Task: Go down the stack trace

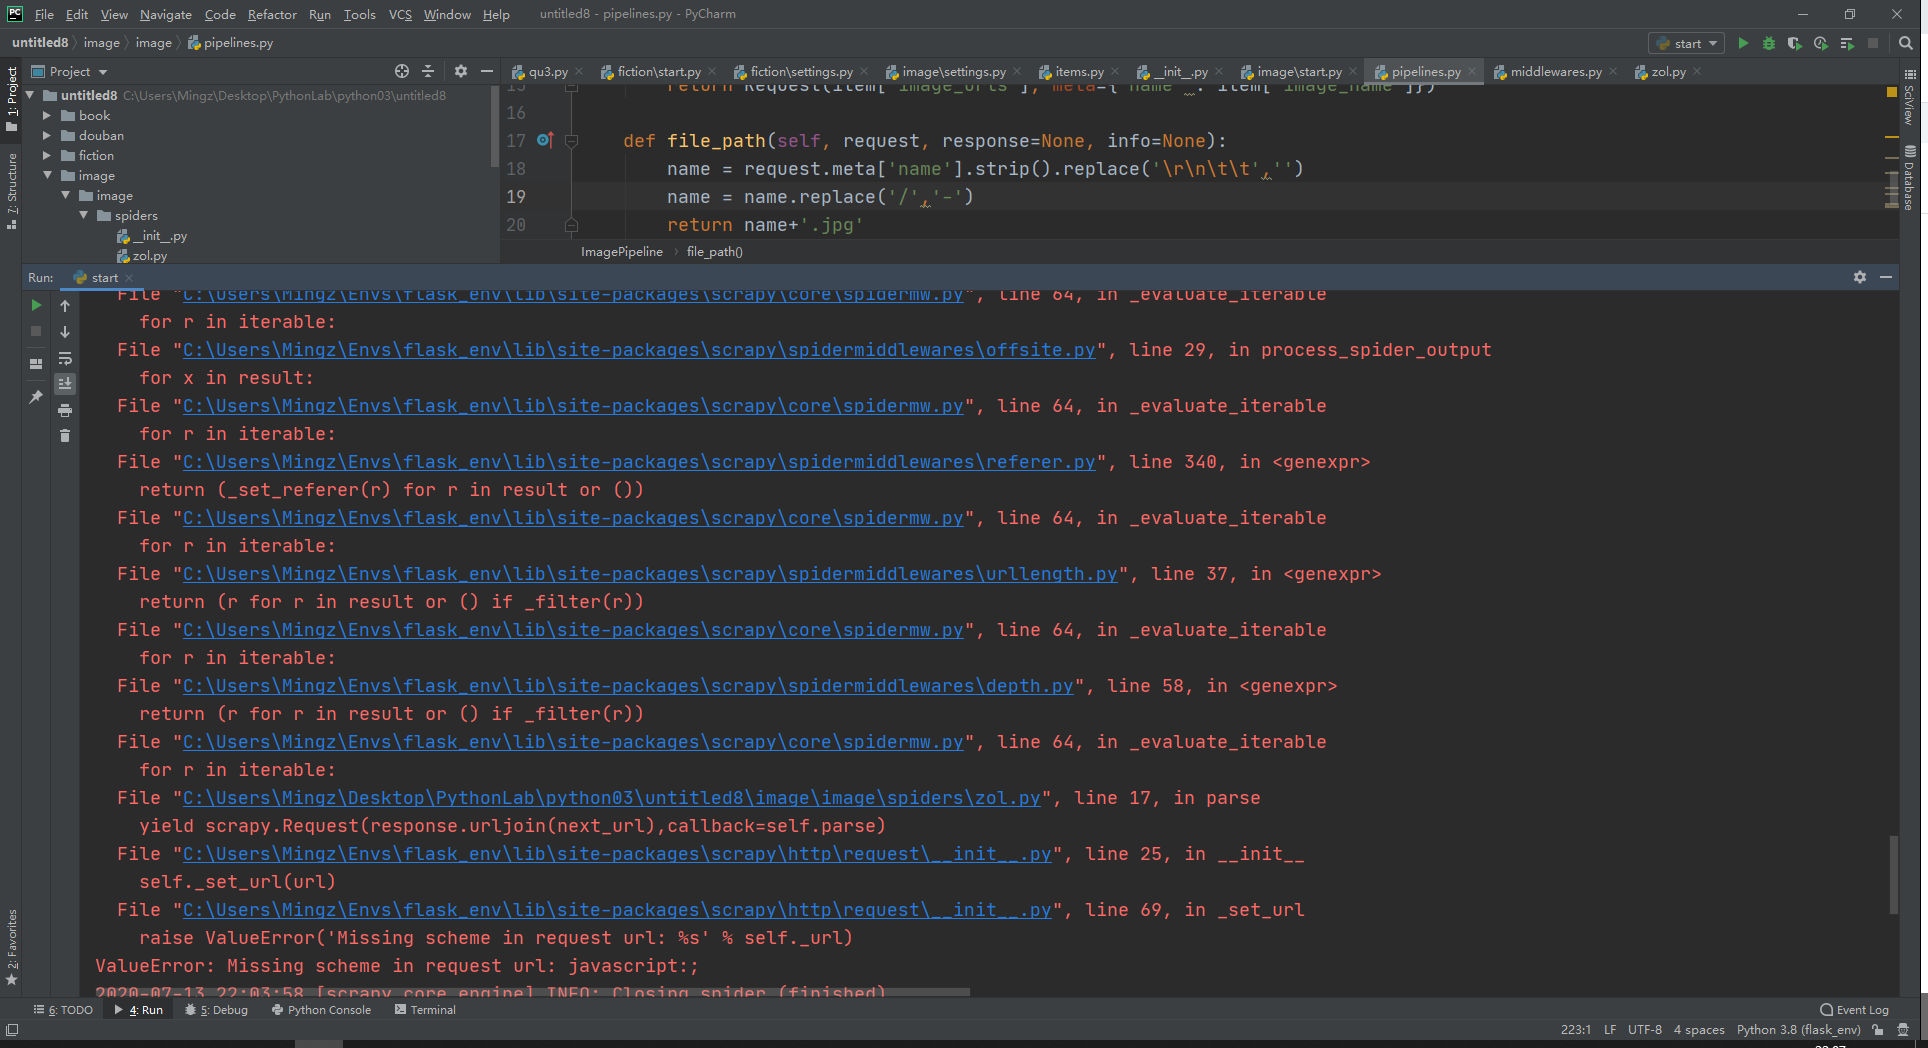Action: (x=65, y=332)
